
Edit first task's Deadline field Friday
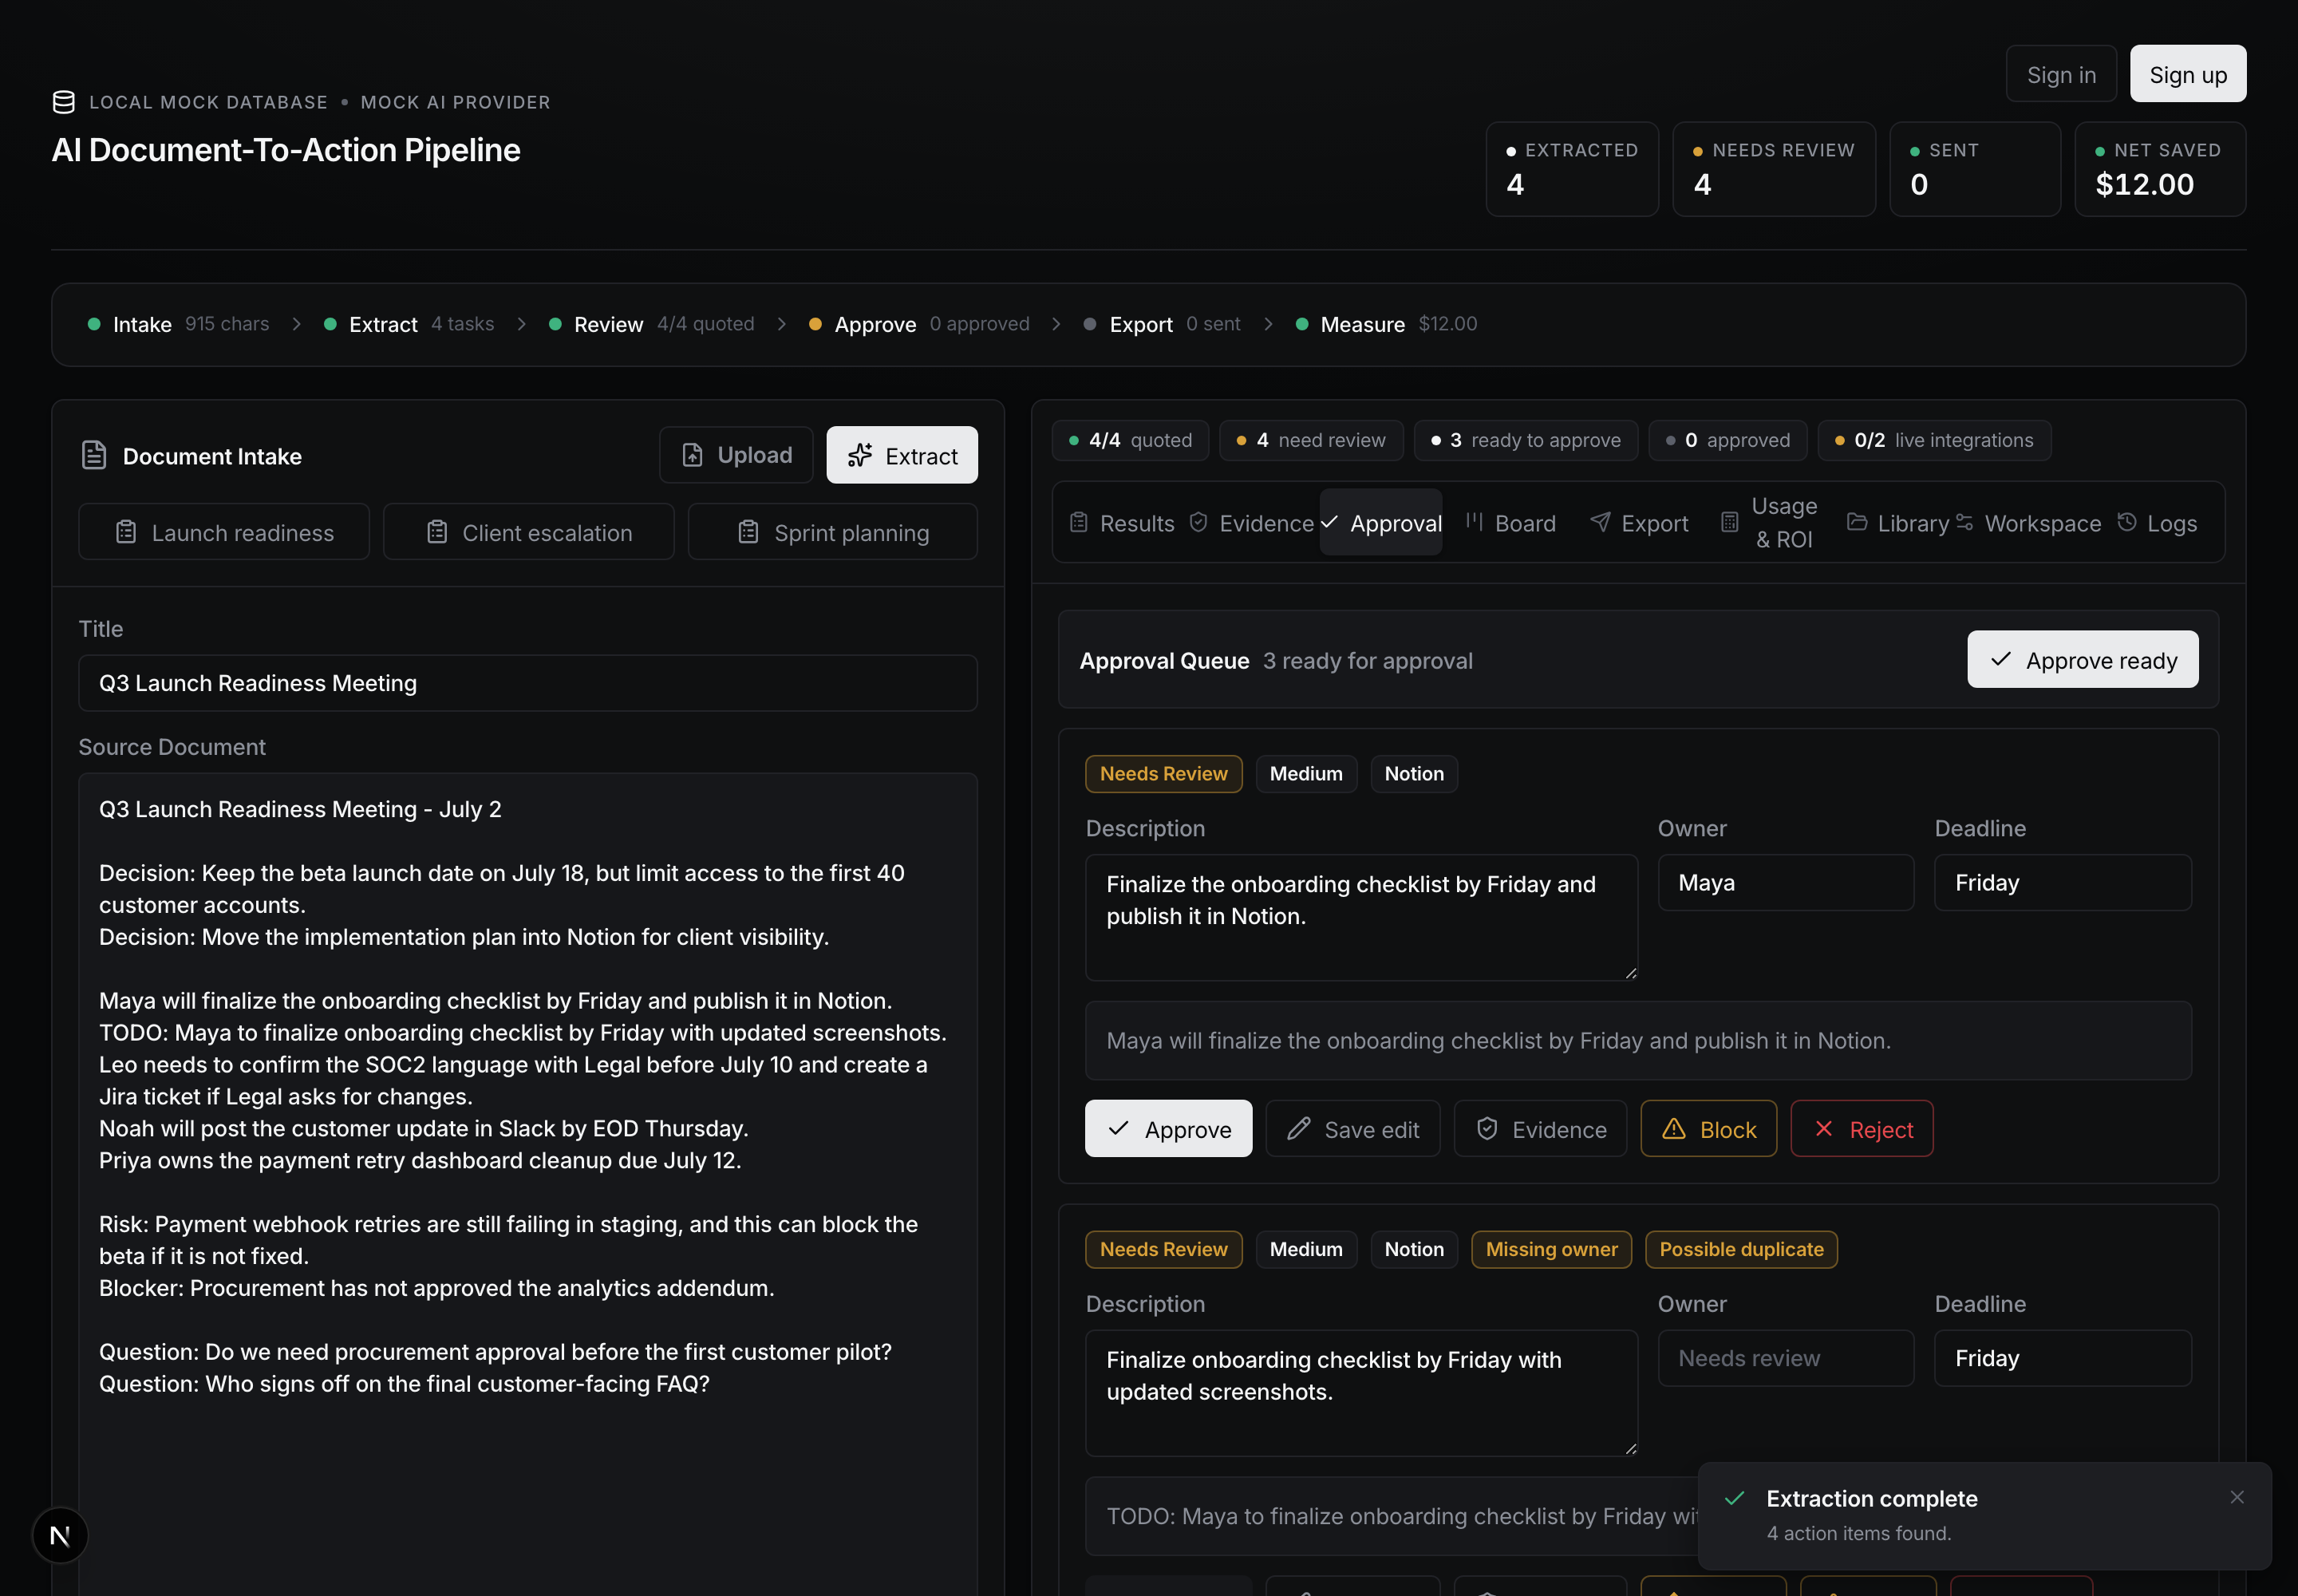tap(2062, 883)
